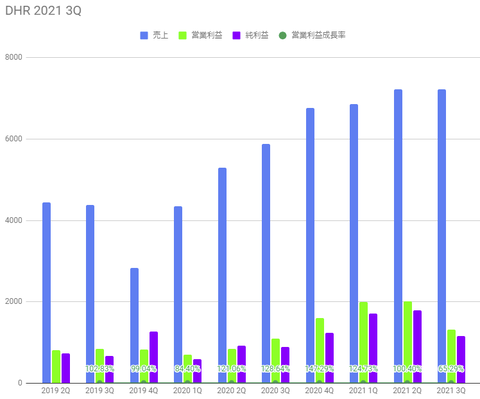
Task: Select the blue sales bar for 2020 1Q
Action: pos(178,295)
